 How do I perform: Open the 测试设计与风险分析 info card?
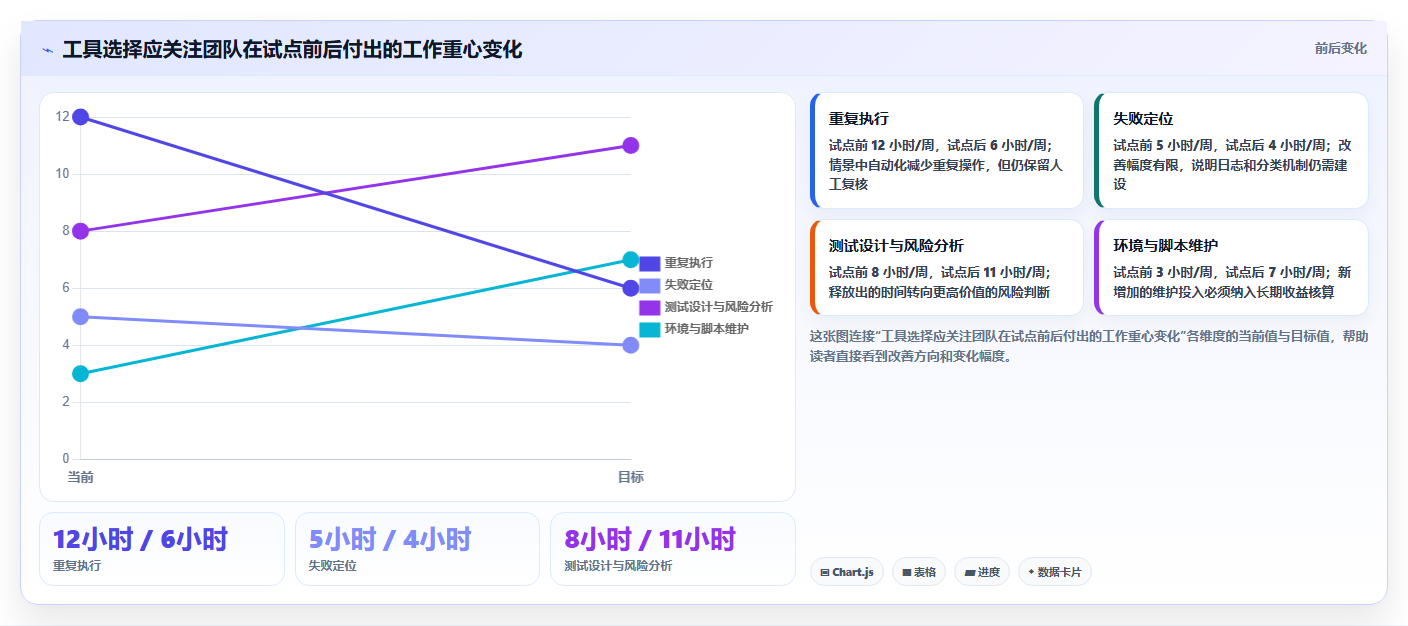[947, 268]
